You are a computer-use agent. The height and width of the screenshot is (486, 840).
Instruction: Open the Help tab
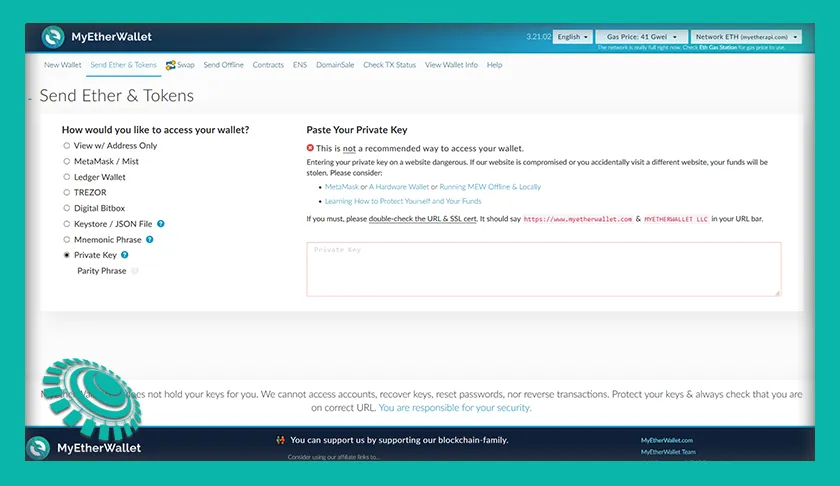[494, 65]
